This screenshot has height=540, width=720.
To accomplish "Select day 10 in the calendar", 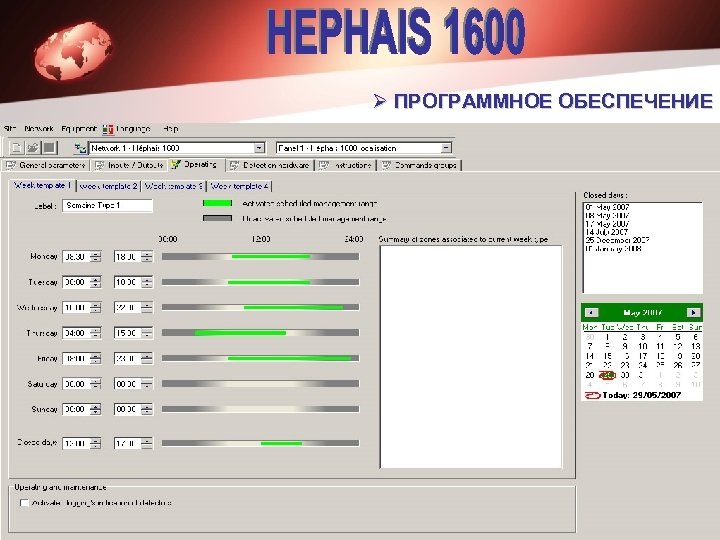I will coord(643,346).
